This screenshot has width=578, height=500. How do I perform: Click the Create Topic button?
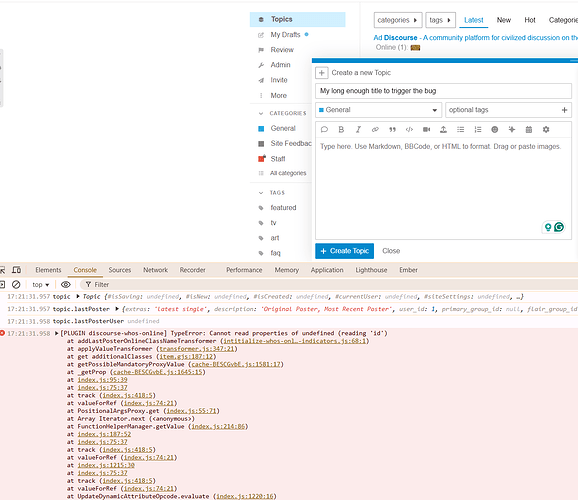point(344,251)
